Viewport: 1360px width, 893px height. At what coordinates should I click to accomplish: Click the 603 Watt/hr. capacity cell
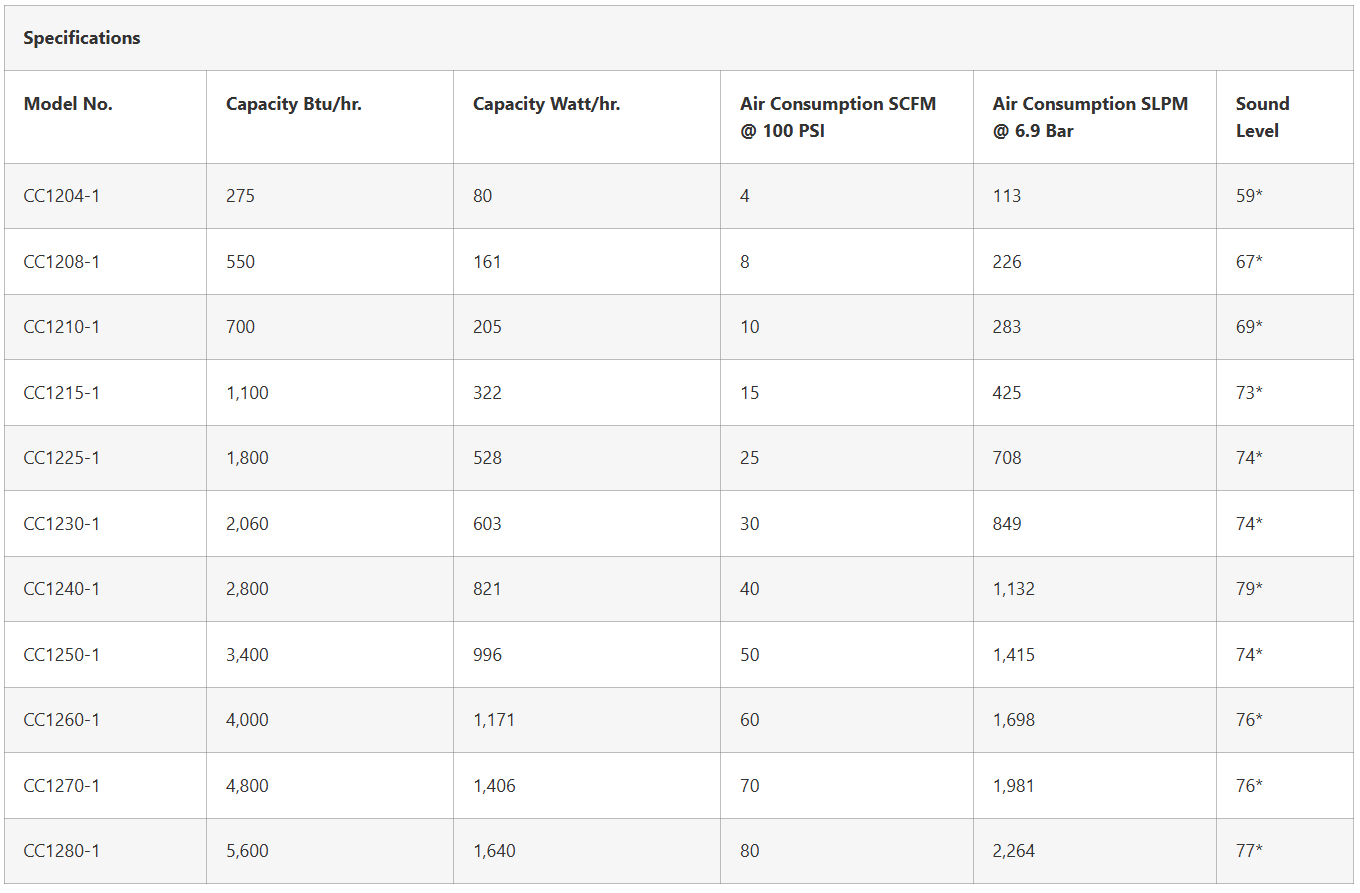(x=487, y=524)
